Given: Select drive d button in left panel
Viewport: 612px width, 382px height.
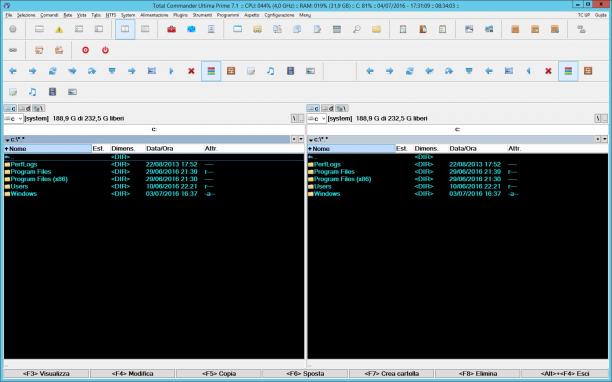Looking at the screenshot, I should [x=25, y=108].
